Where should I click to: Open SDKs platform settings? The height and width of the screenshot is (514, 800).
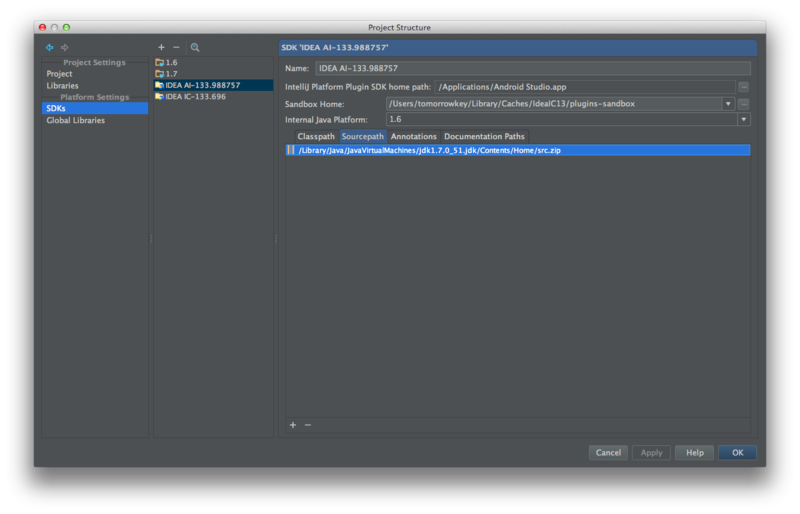95,108
